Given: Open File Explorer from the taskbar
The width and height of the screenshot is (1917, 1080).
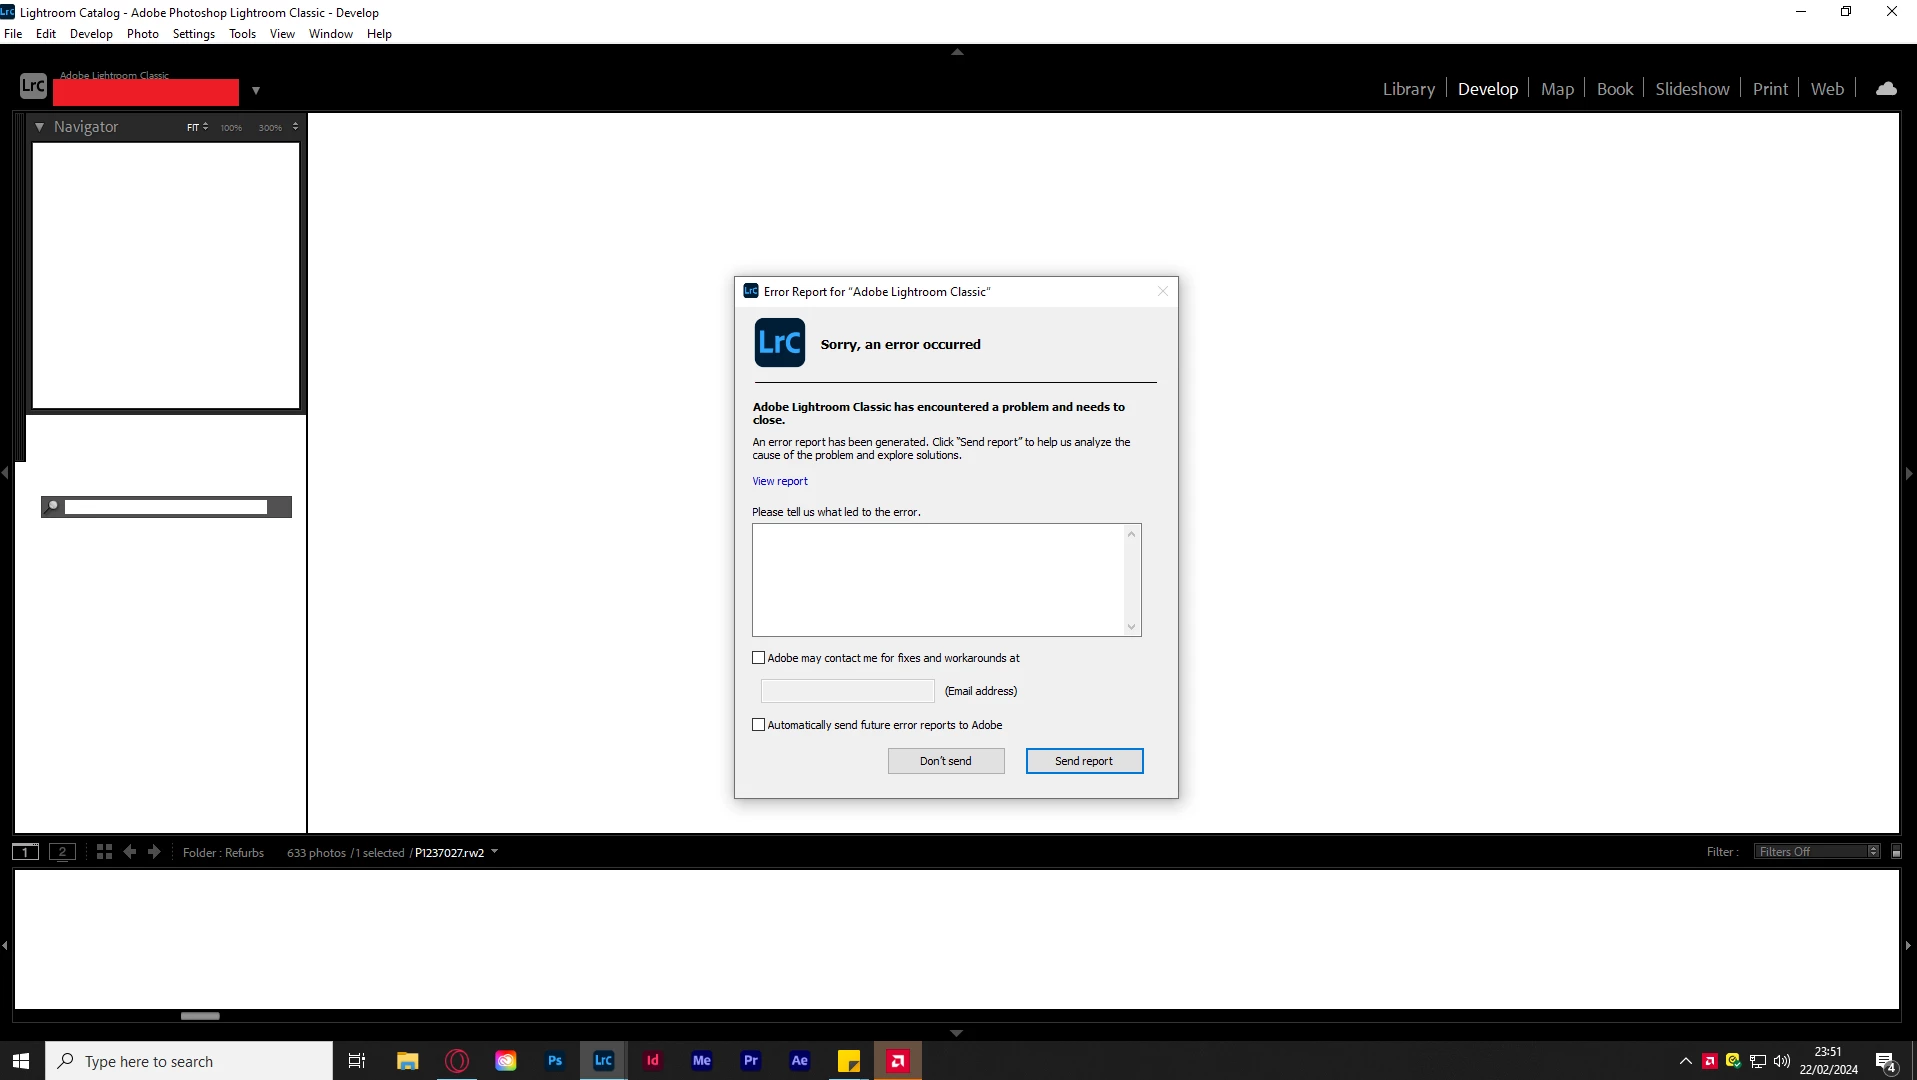Looking at the screenshot, I should 408,1061.
